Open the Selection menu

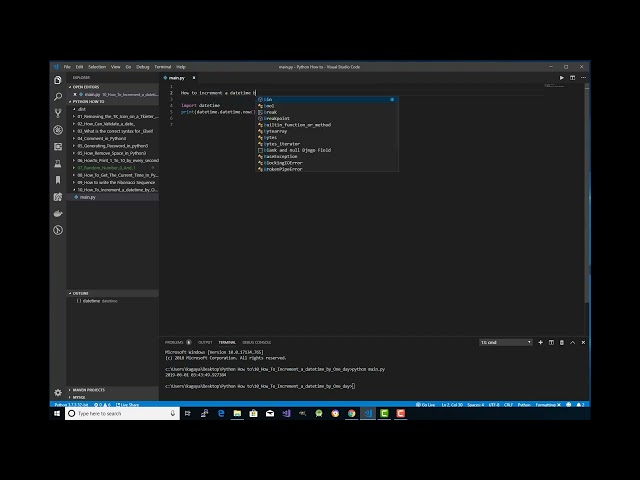pyautogui.click(x=97, y=67)
